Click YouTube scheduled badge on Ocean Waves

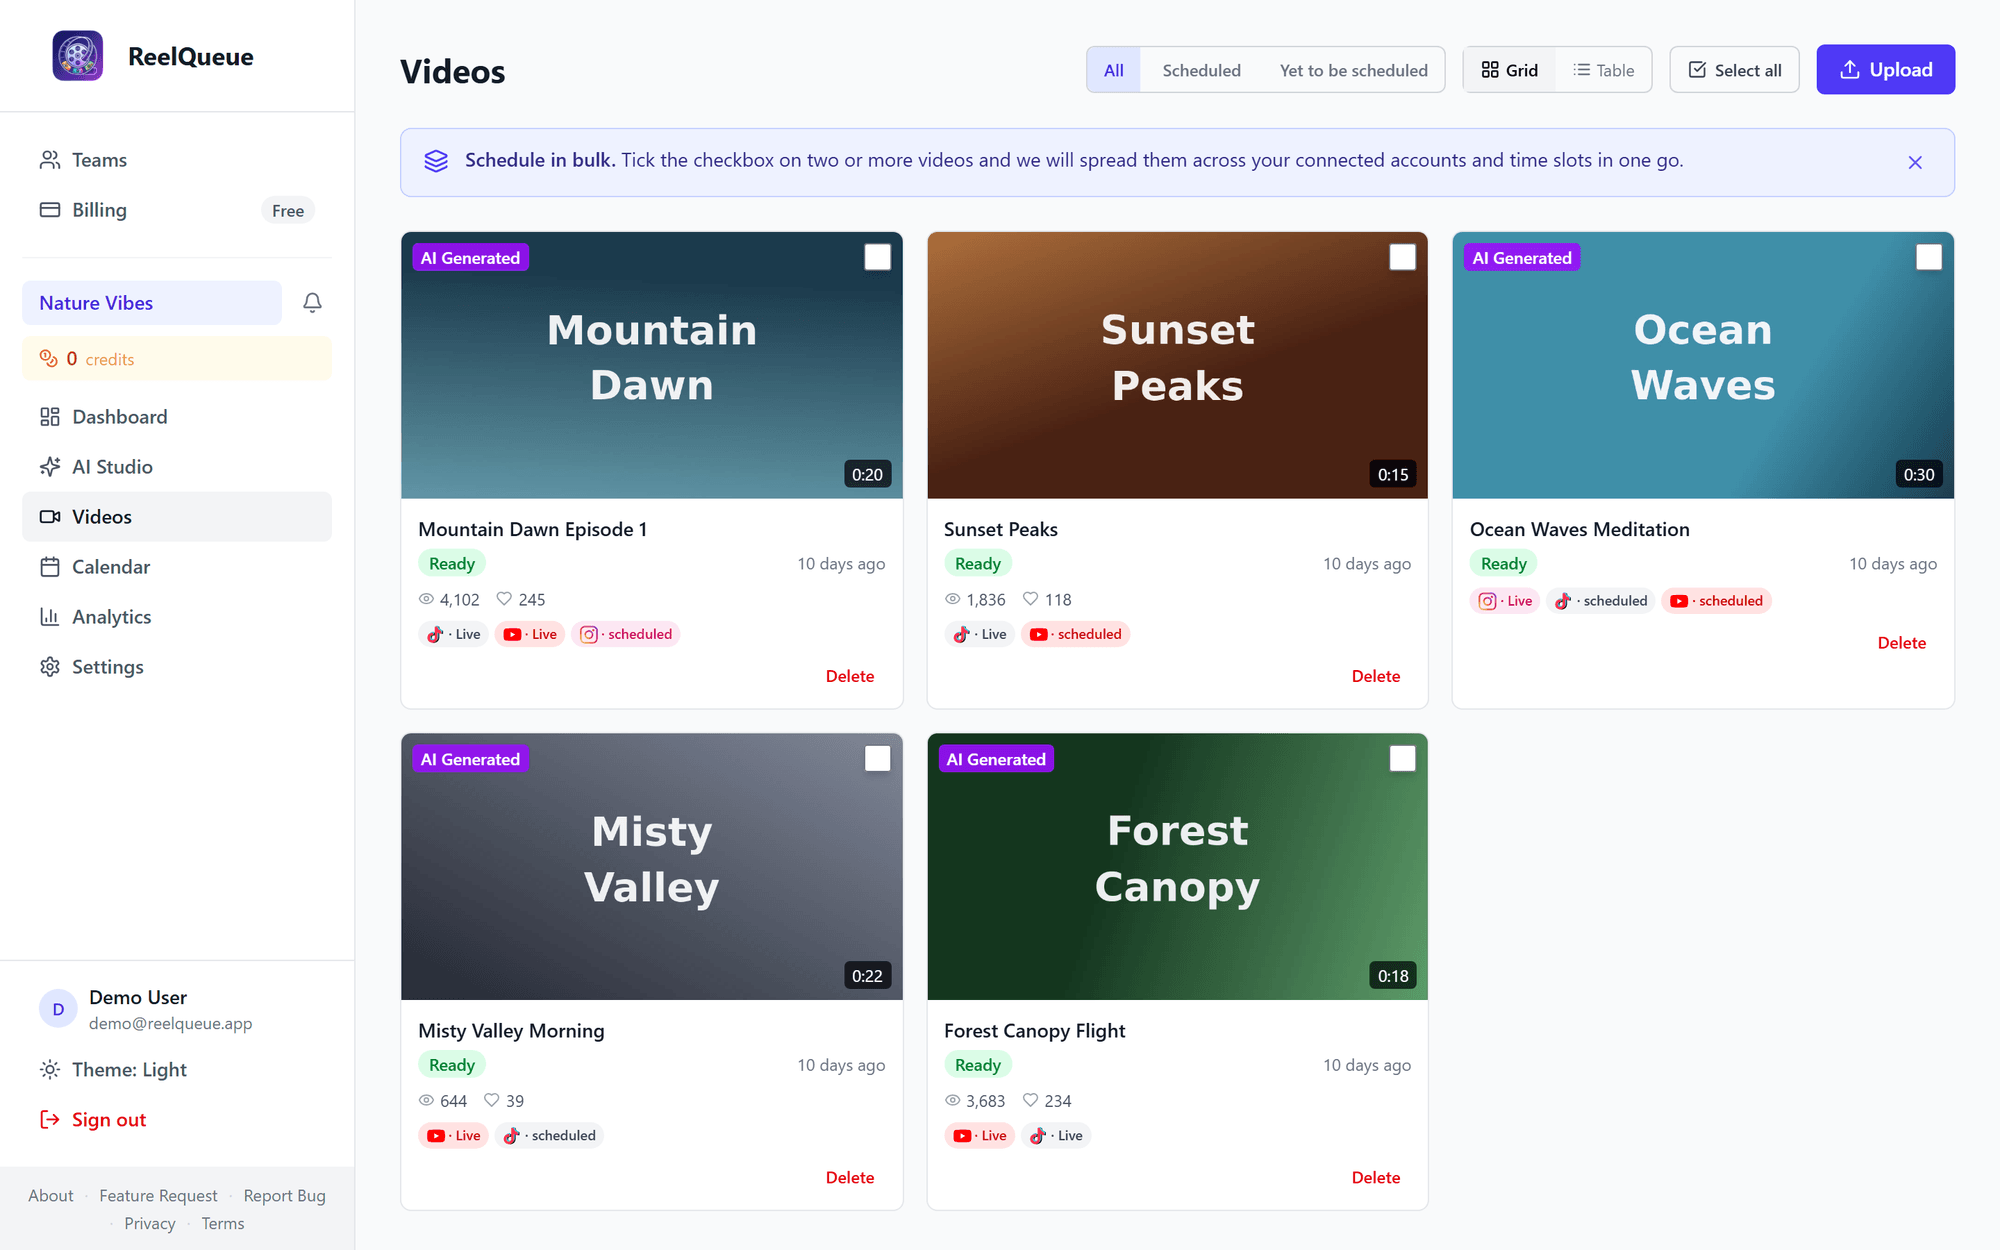(x=1717, y=601)
